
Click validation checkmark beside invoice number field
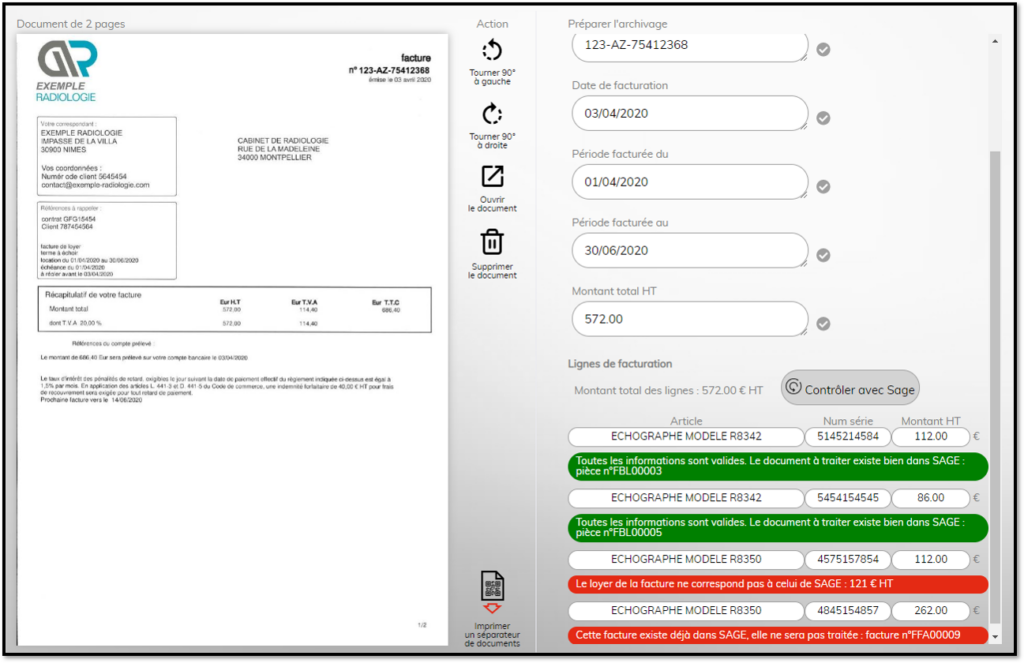823,49
